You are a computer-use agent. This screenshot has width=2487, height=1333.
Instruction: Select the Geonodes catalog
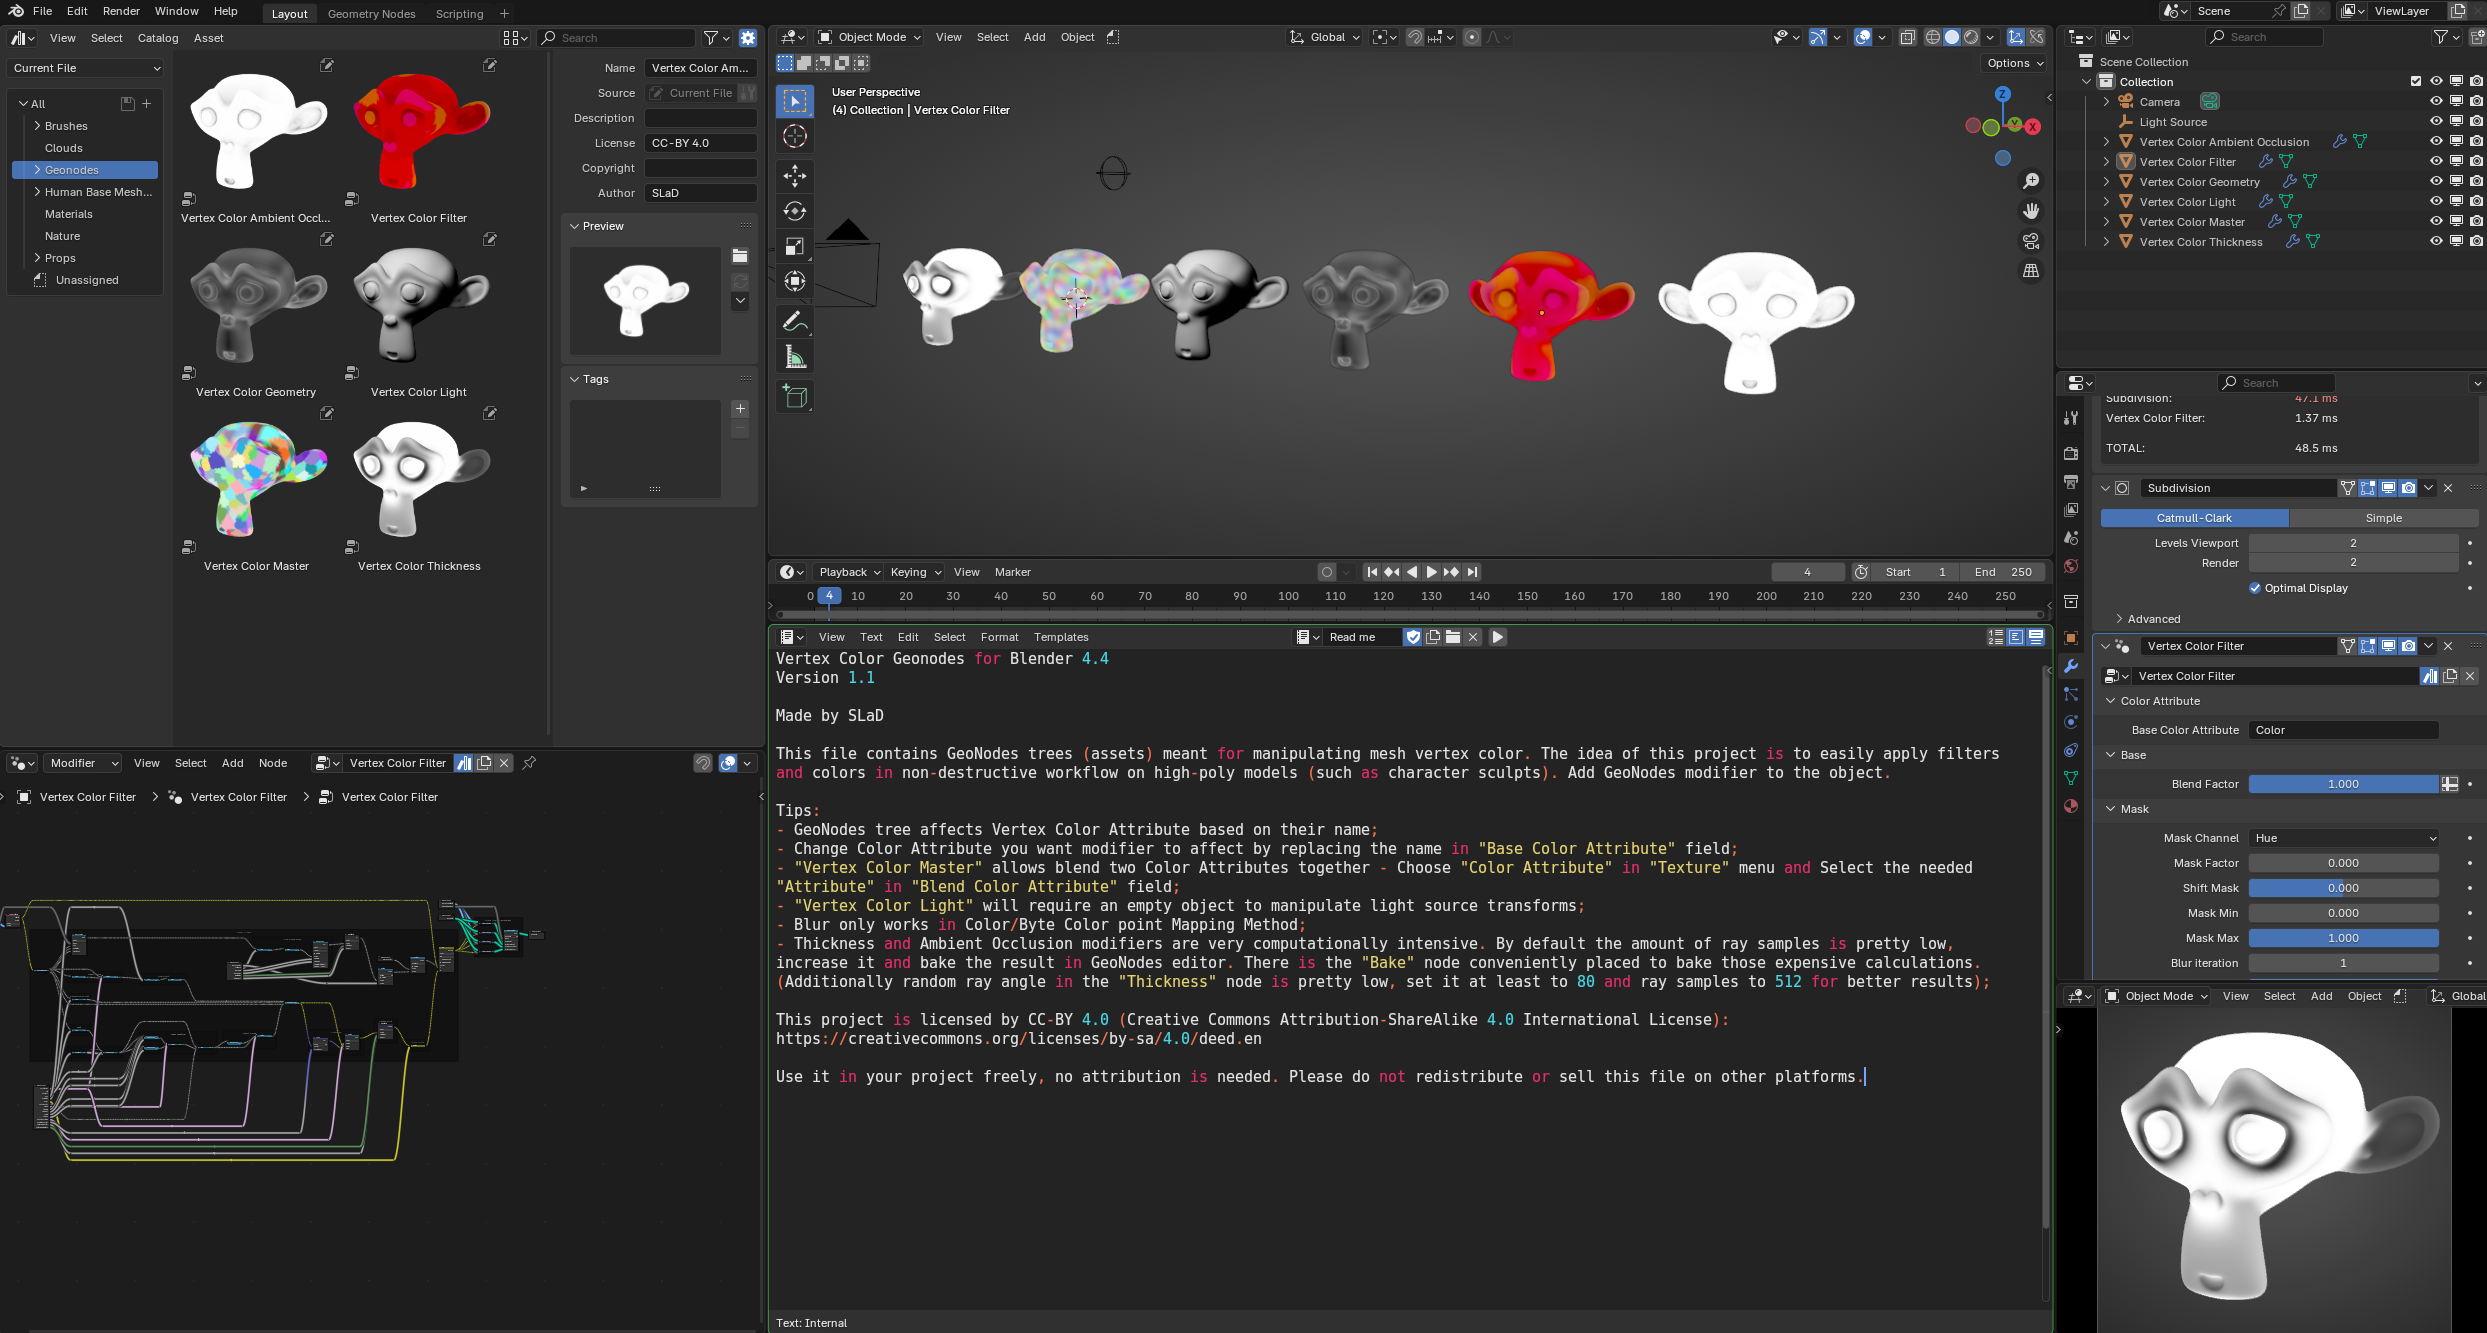point(85,170)
